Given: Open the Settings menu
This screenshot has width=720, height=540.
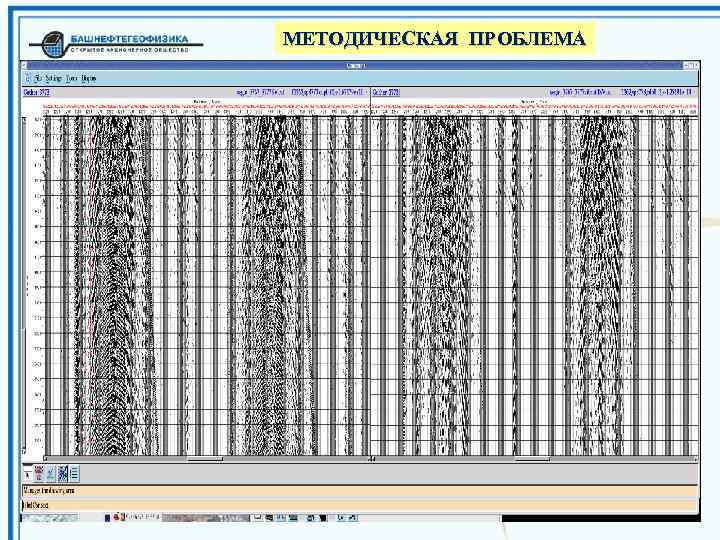Looking at the screenshot, I should [53, 79].
